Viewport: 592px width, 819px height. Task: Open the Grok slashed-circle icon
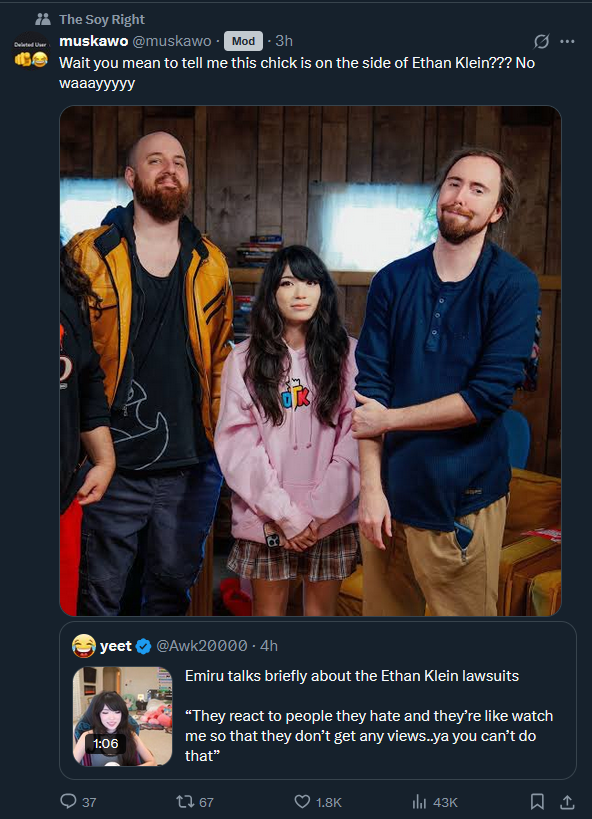(541, 41)
